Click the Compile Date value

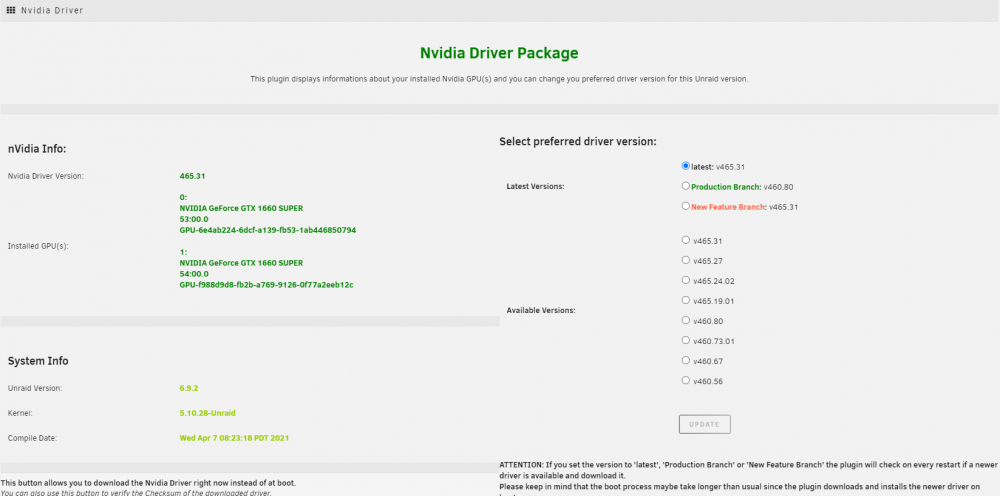point(235,438)
